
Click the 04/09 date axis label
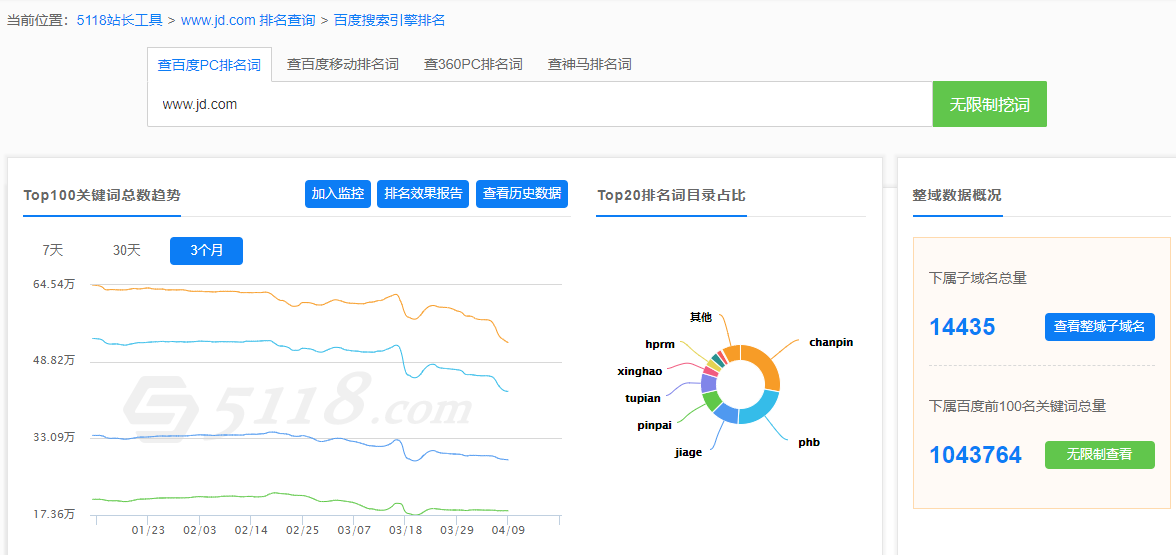tap(508, 530)
